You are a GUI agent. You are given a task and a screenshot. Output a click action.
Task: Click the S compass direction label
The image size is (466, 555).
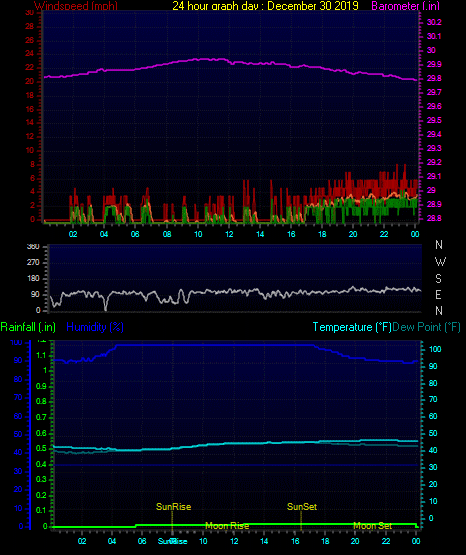[x=438, y=279]
